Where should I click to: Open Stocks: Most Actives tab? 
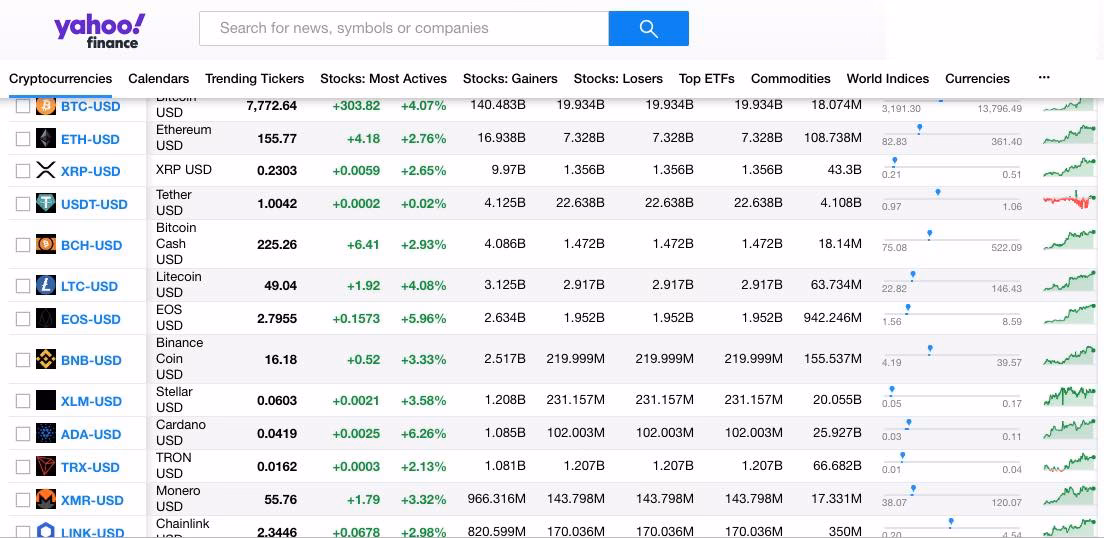[384, 79]
